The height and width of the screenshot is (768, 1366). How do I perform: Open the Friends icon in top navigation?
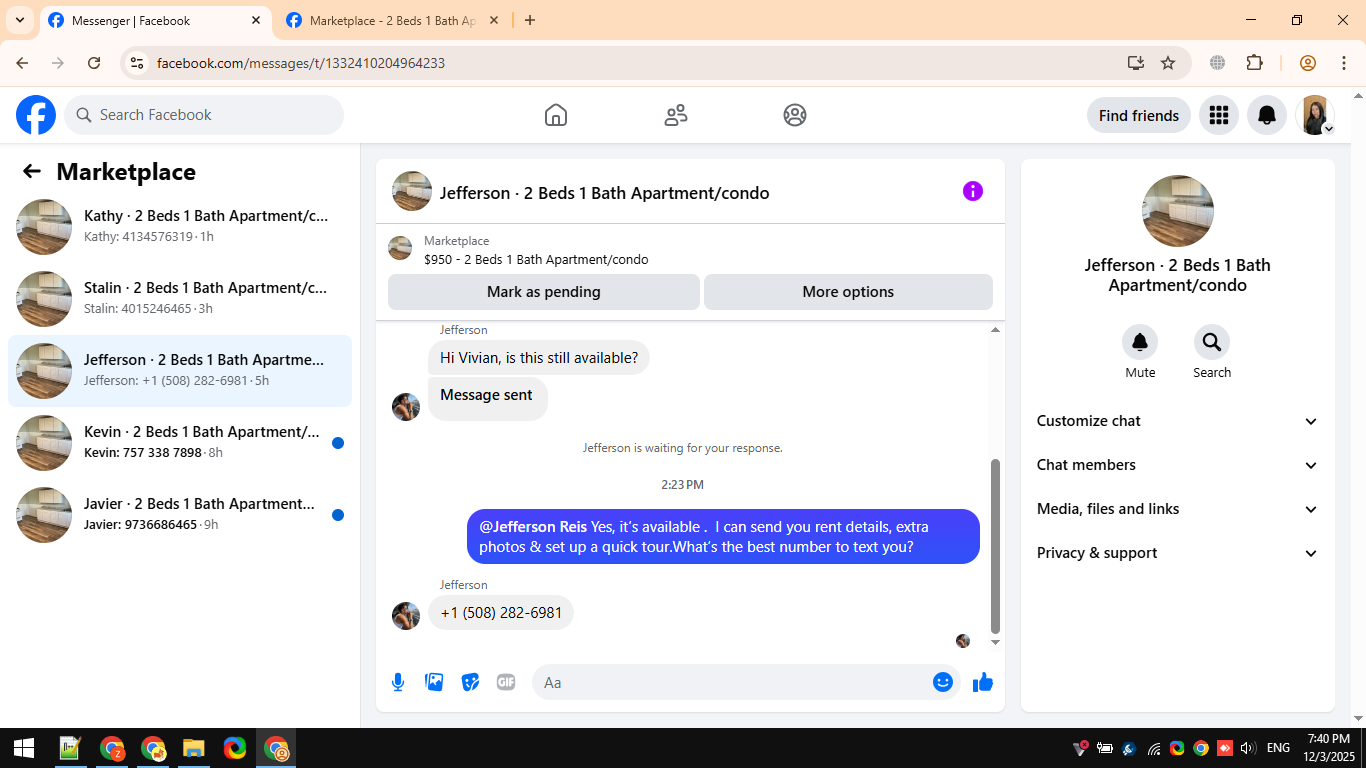(x=676, y=115)
